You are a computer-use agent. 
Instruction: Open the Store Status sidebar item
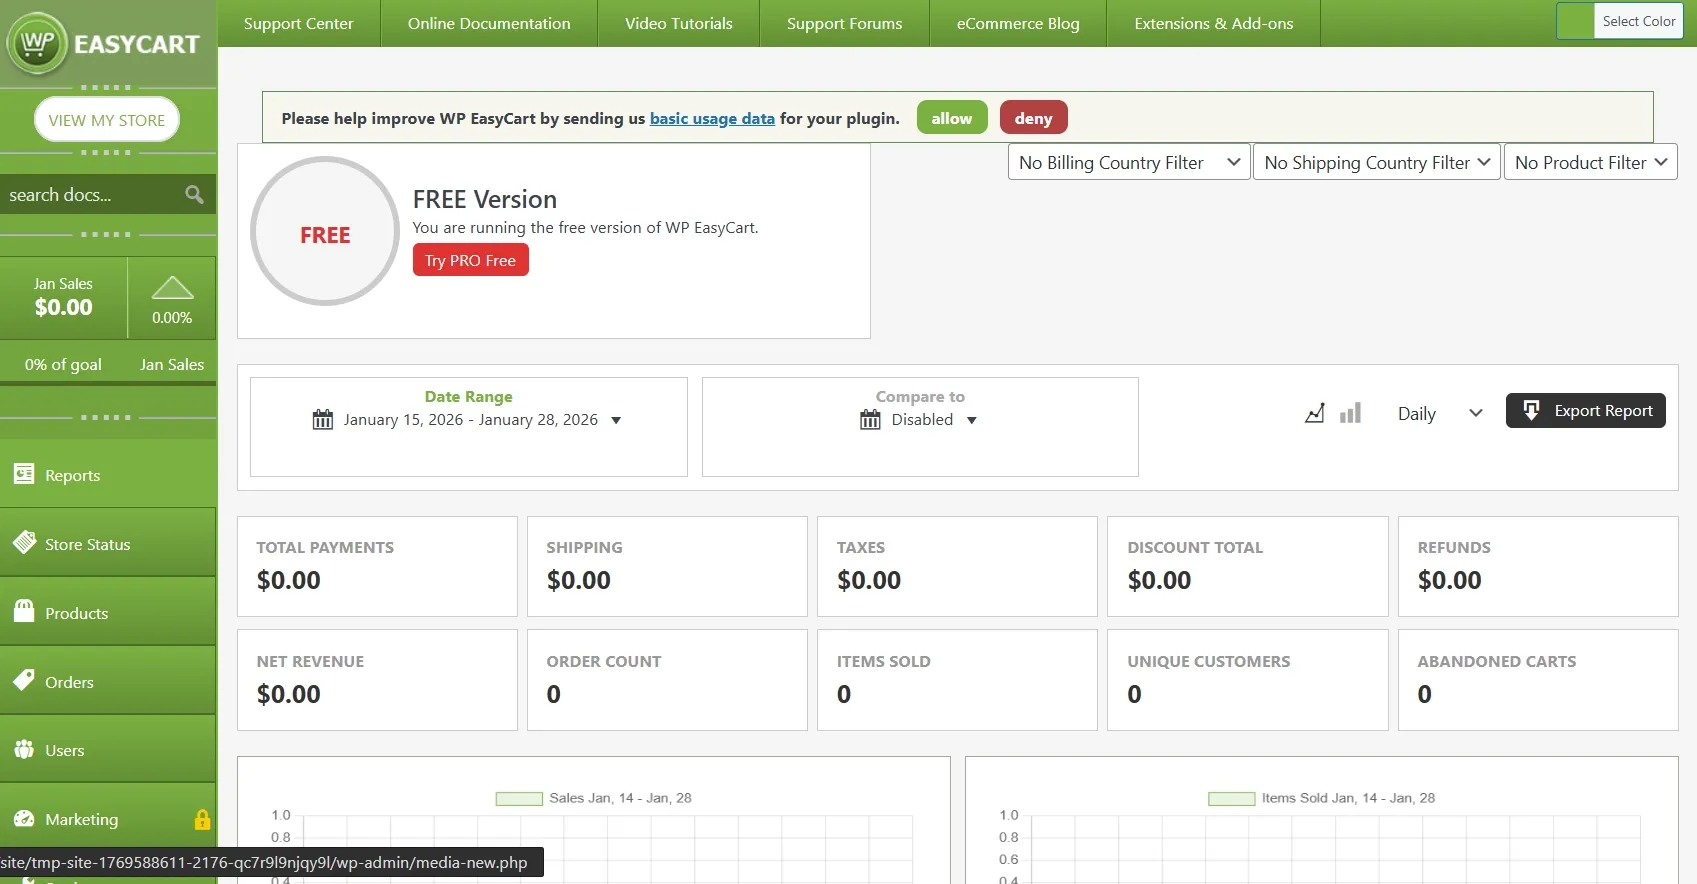click(108, 543)
